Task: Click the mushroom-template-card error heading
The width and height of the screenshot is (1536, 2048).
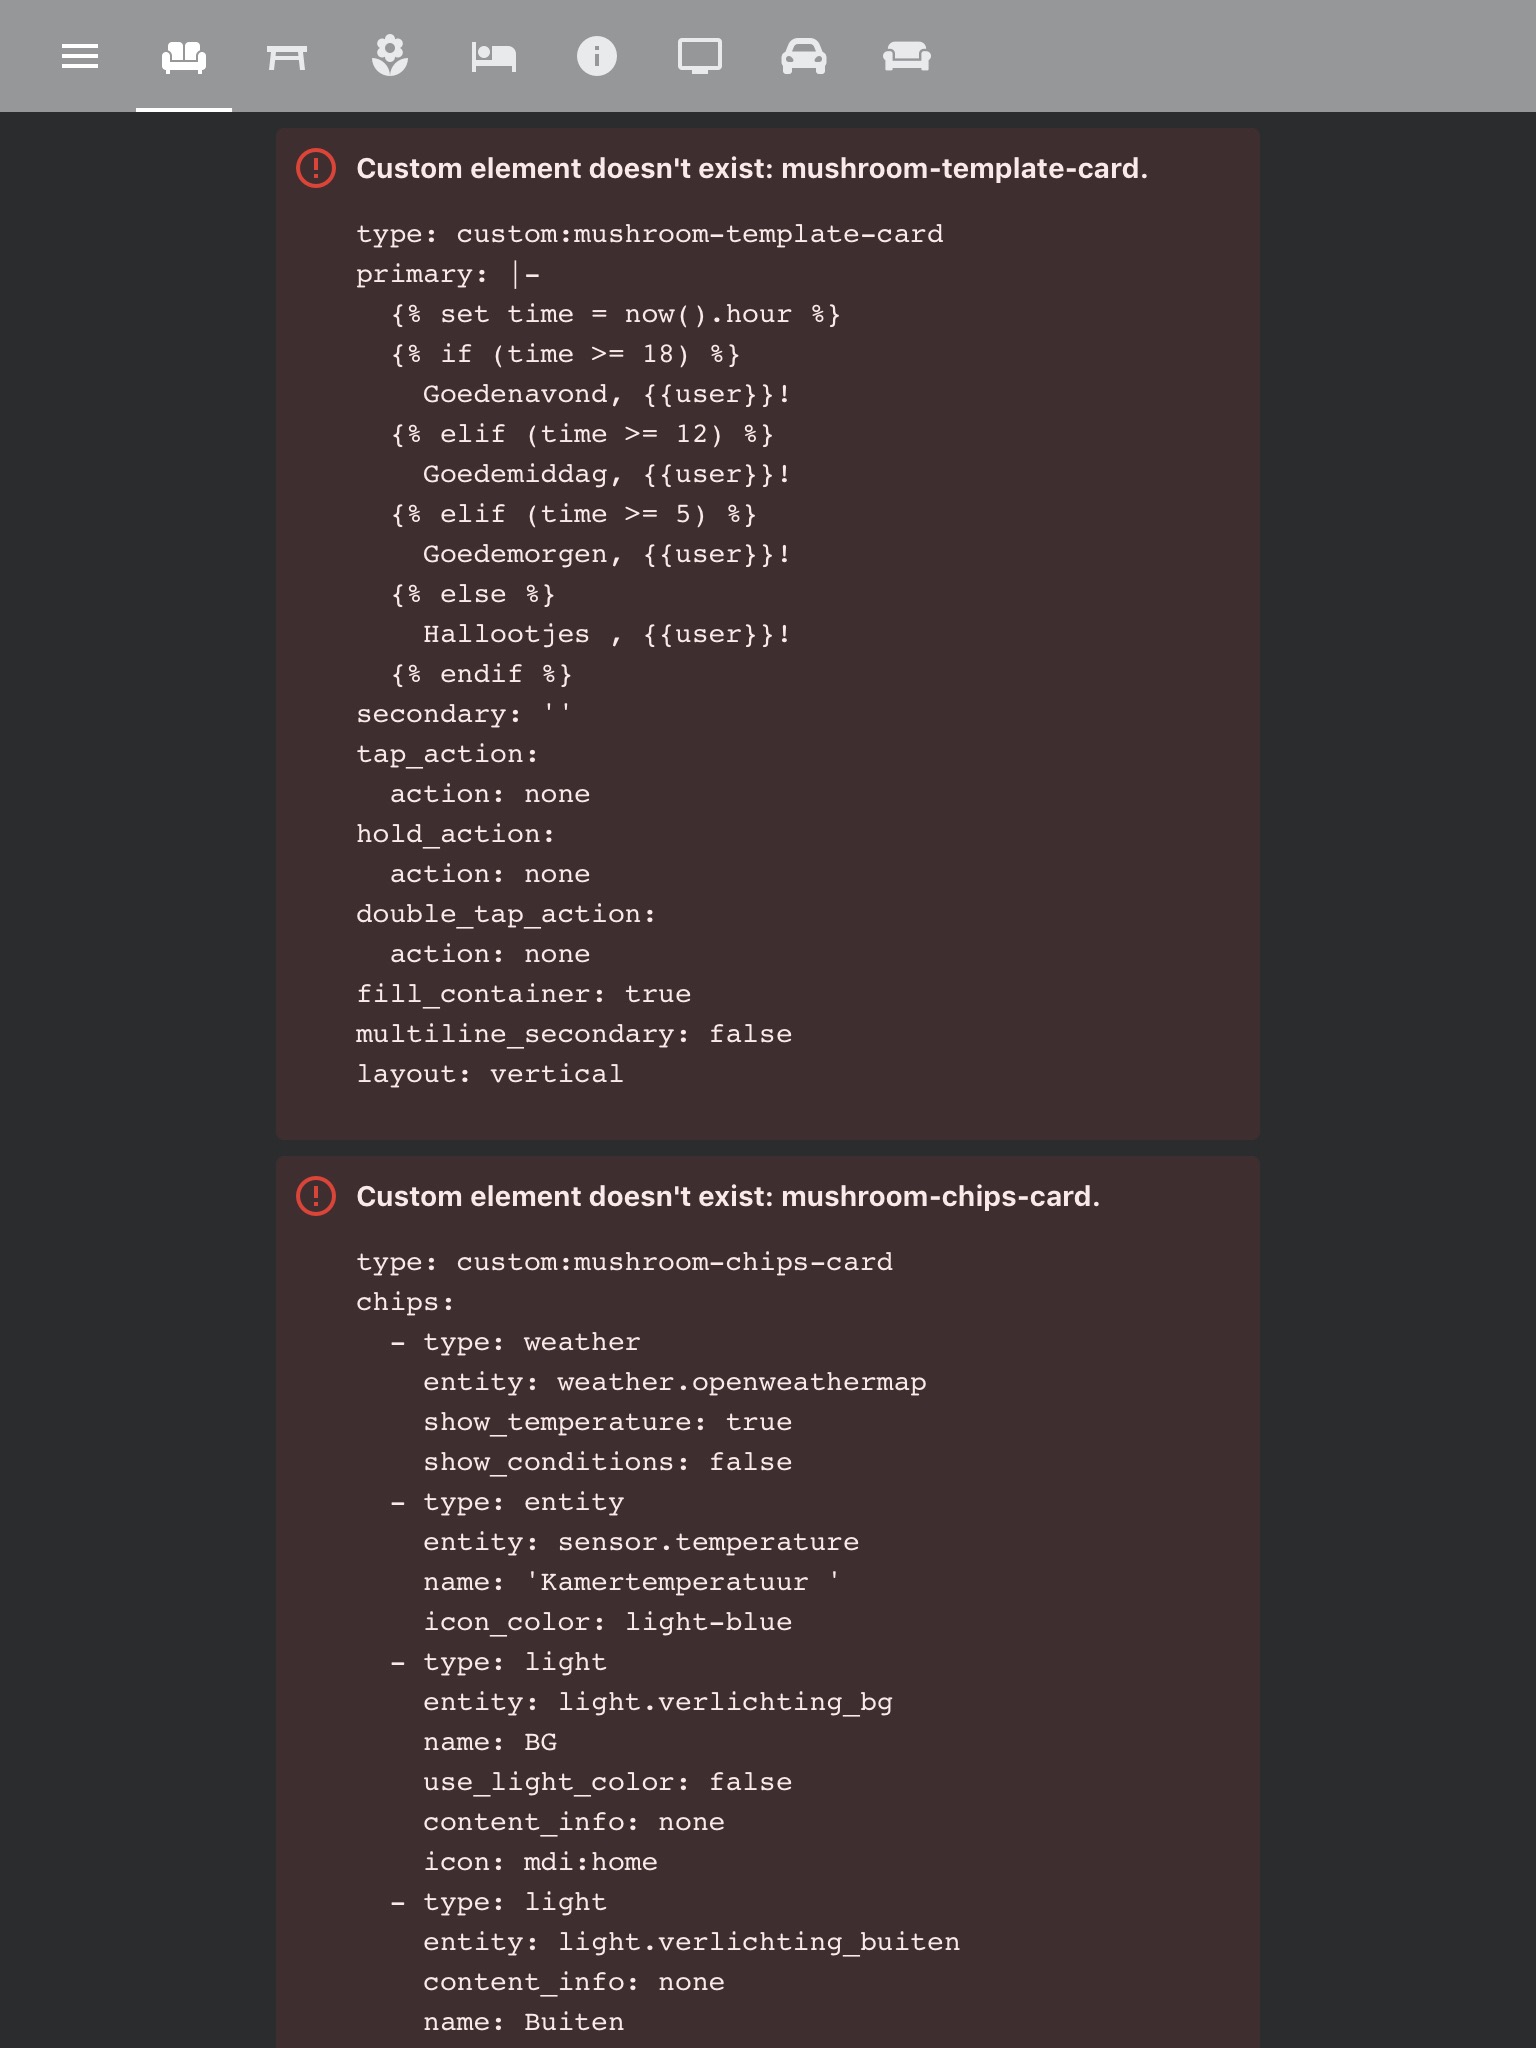Action: (x=752, y=168)
